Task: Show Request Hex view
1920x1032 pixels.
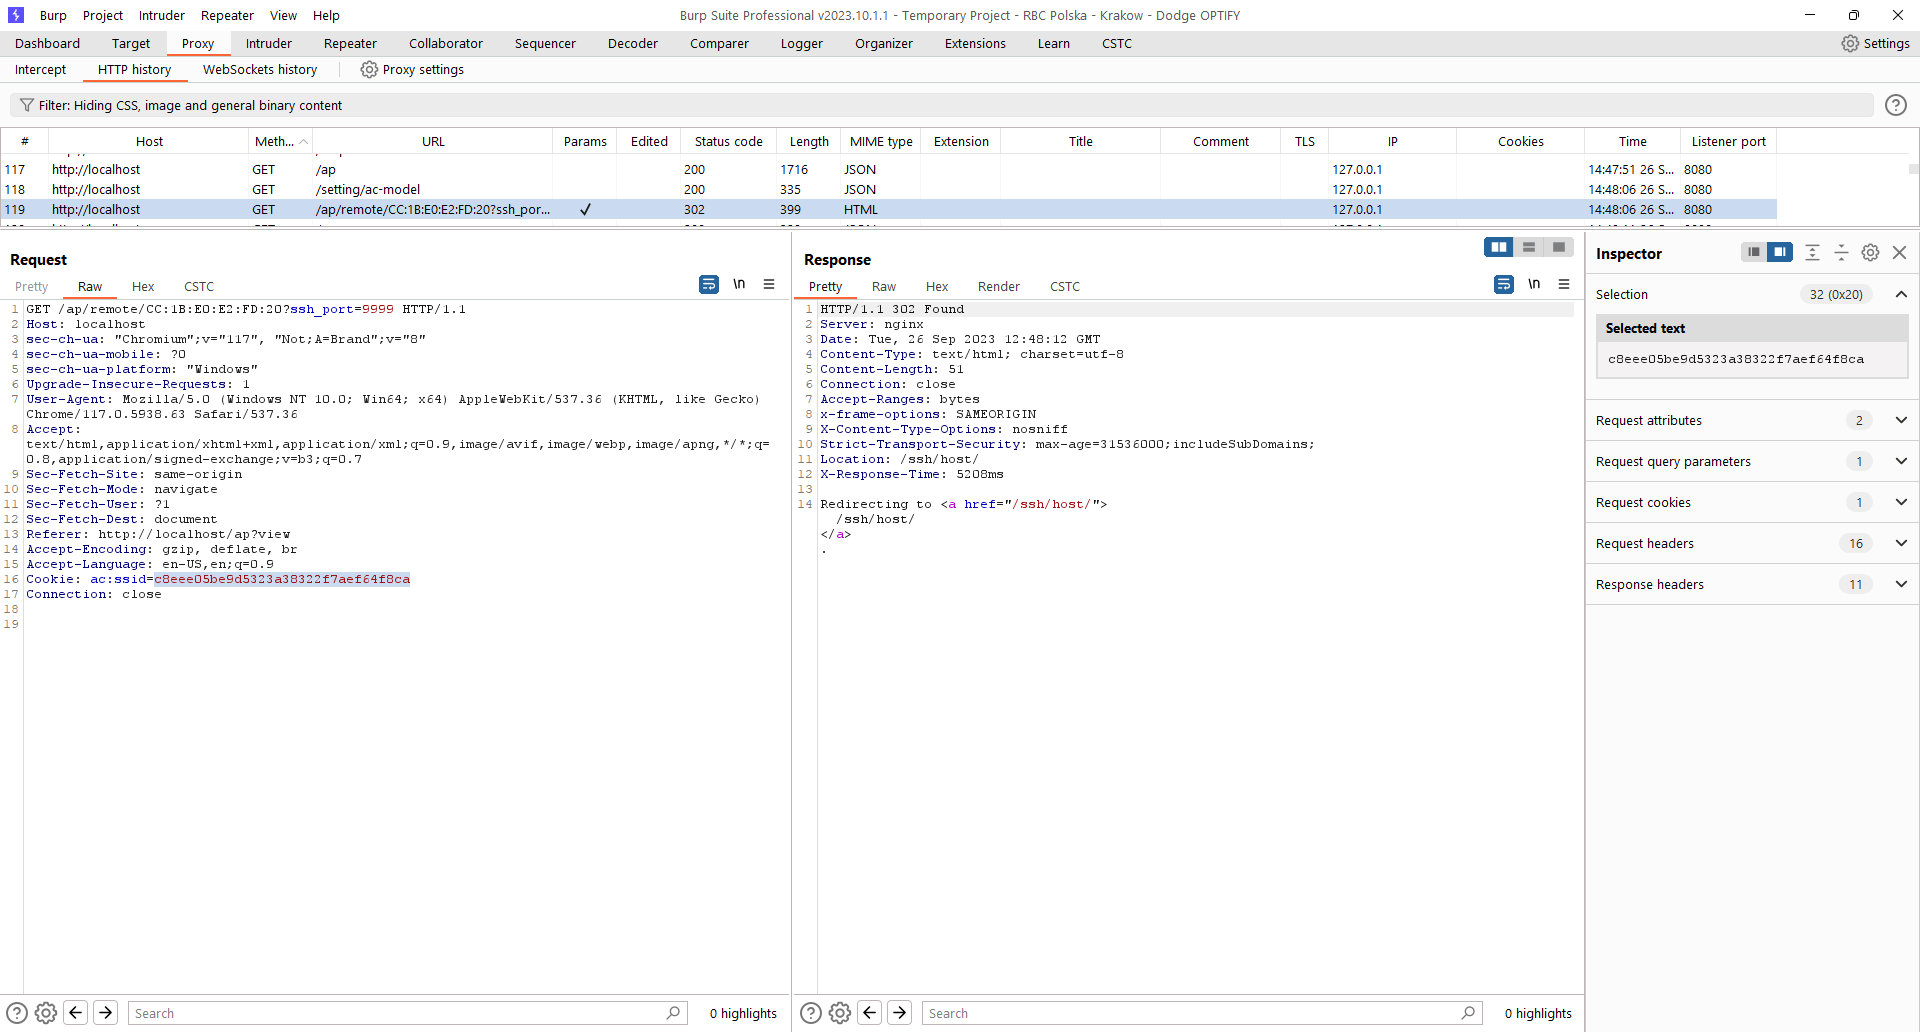Action: click(143, 286)
